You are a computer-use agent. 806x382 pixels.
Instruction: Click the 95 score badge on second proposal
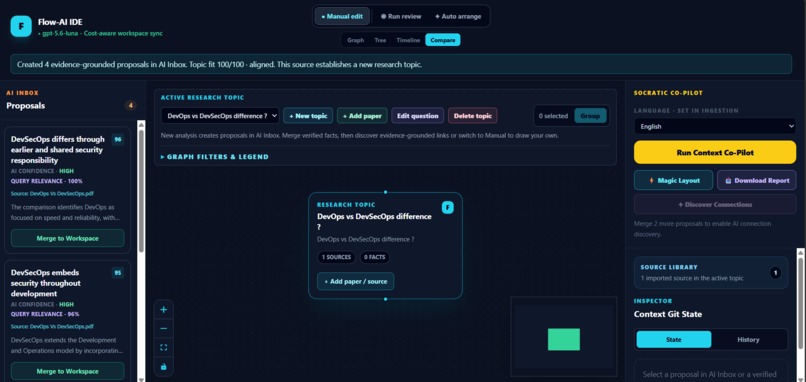coord(118,273)
